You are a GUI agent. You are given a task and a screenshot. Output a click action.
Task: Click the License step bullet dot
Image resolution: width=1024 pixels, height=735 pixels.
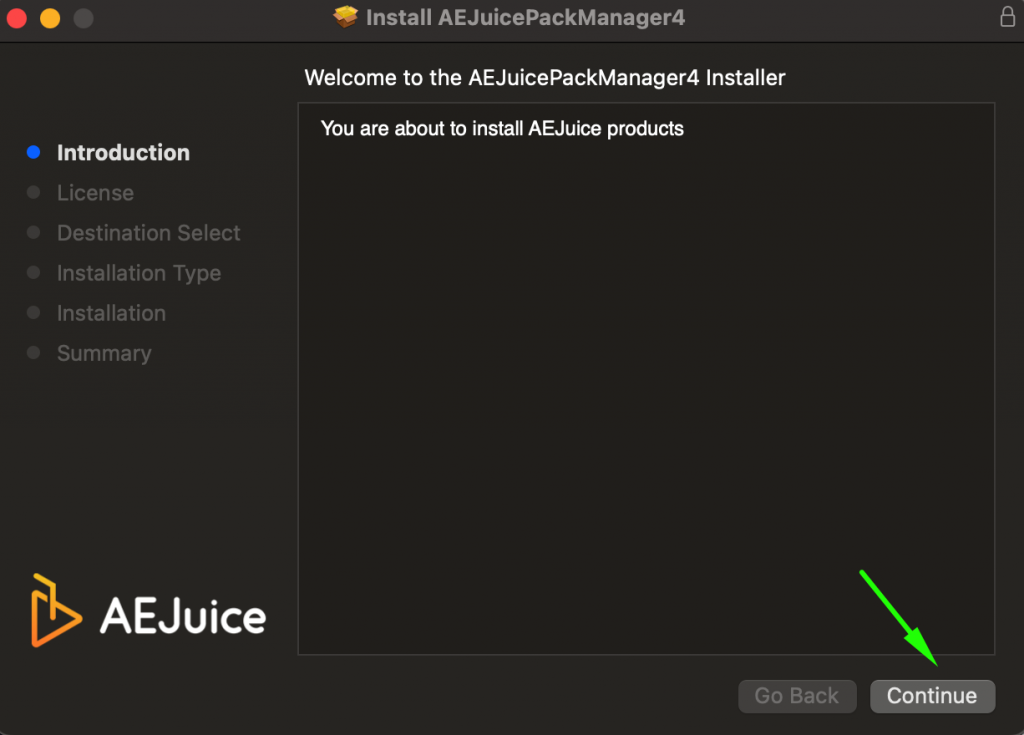[x=33, y=192]
